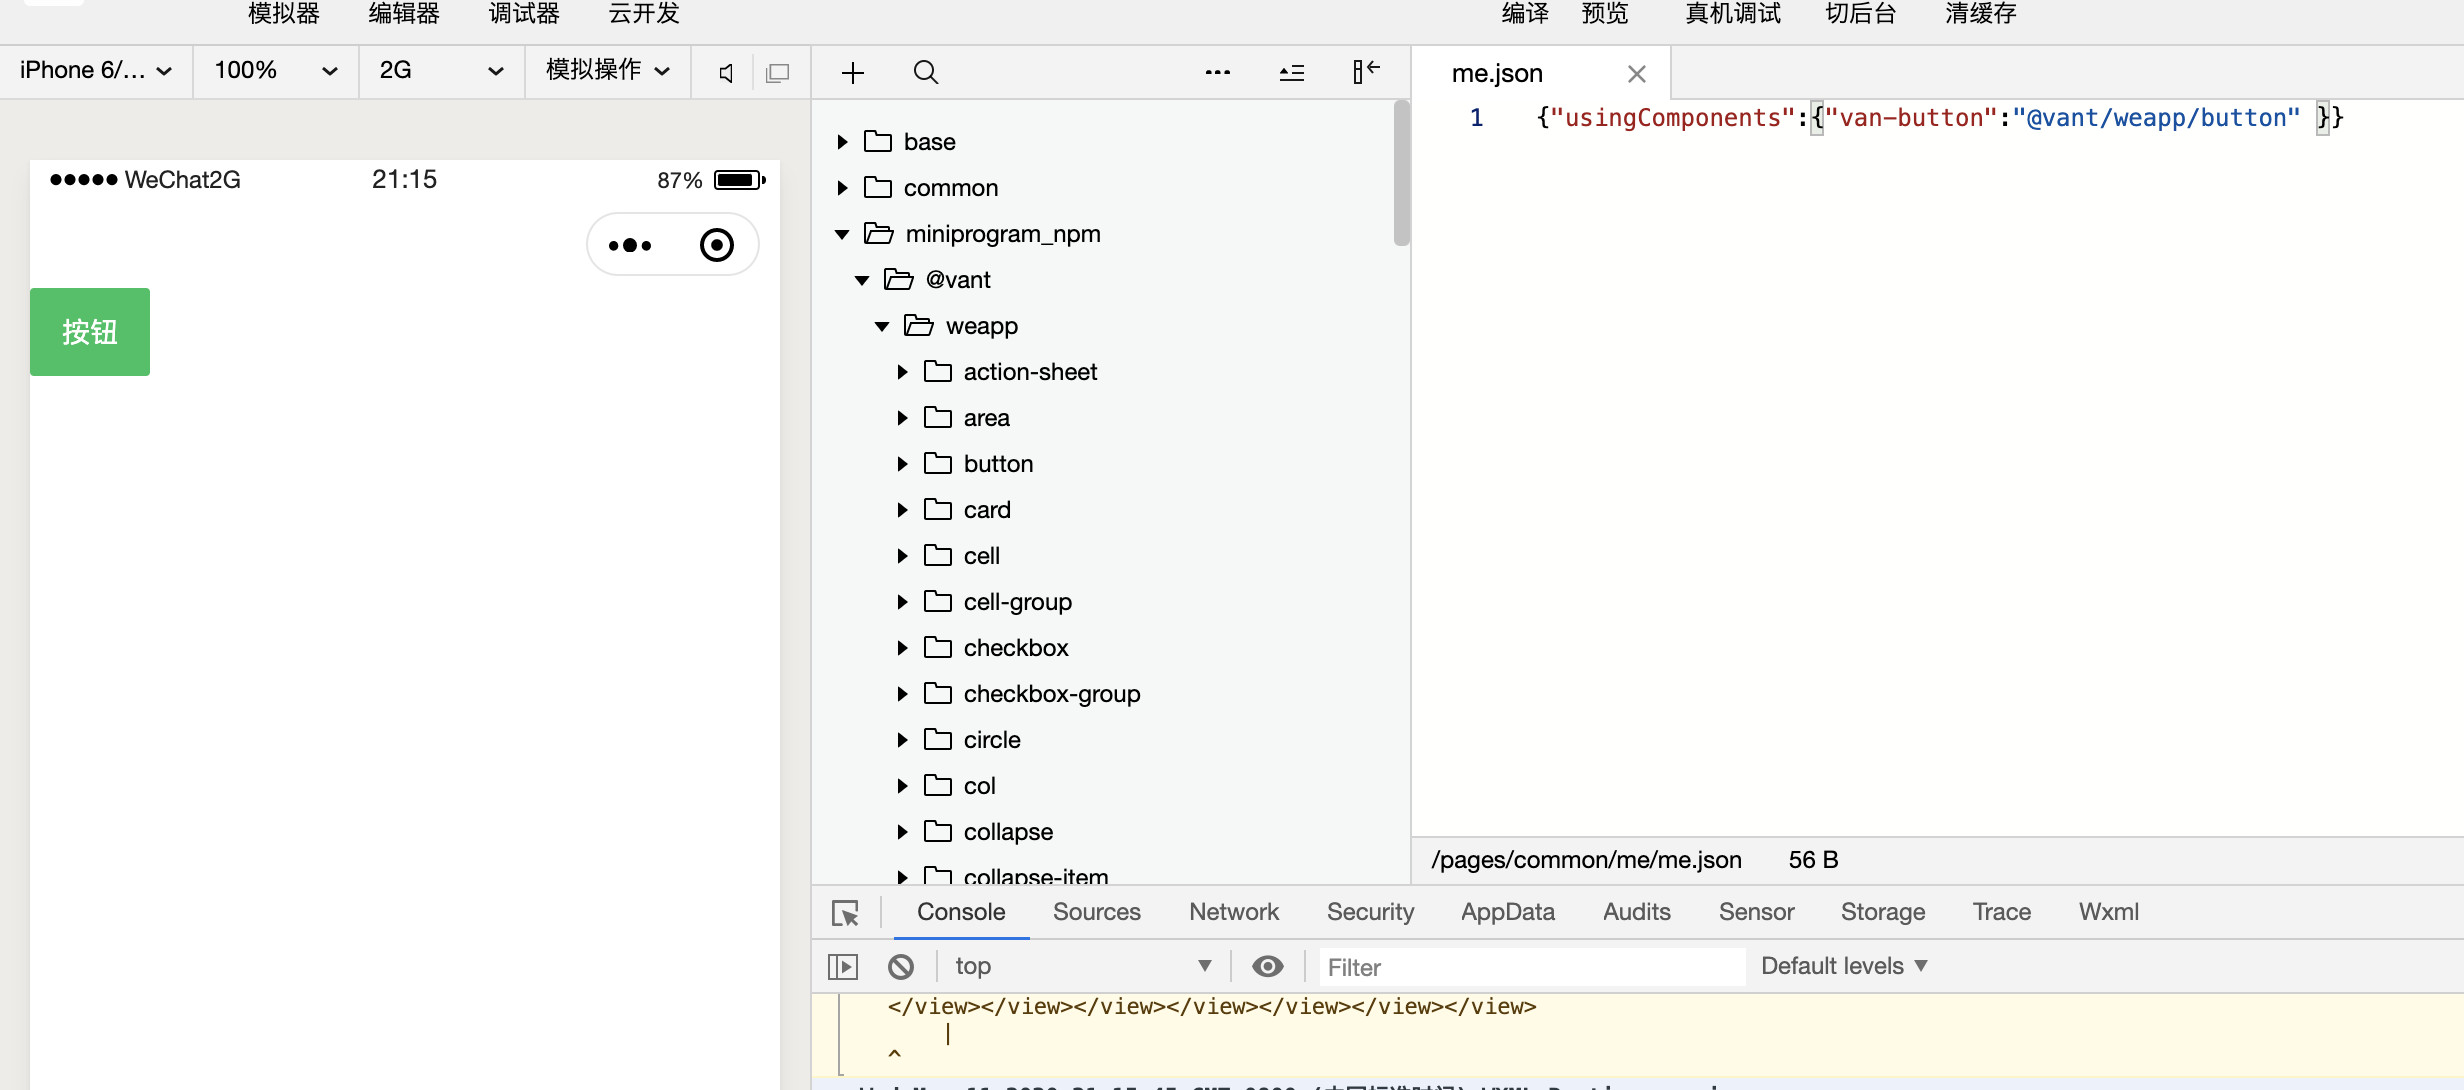The height and width of the screenshot is (1090, 2464).
Task: Clear console with the ban icon
Action: point(900,966)
